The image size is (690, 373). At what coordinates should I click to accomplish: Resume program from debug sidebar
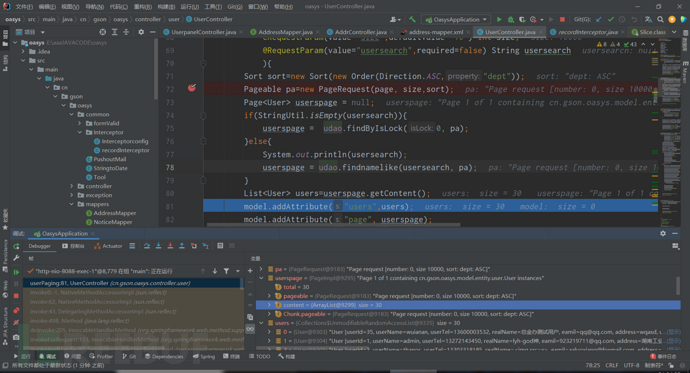(16, 272)
